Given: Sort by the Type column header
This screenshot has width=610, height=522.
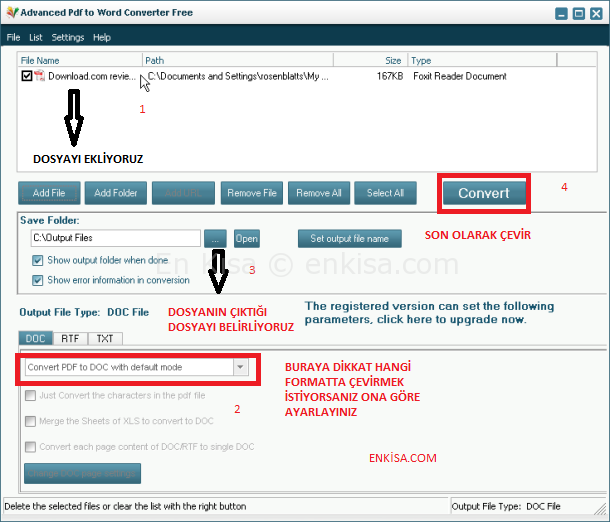Looking at the screenshot, I should [x=482, y=60].
